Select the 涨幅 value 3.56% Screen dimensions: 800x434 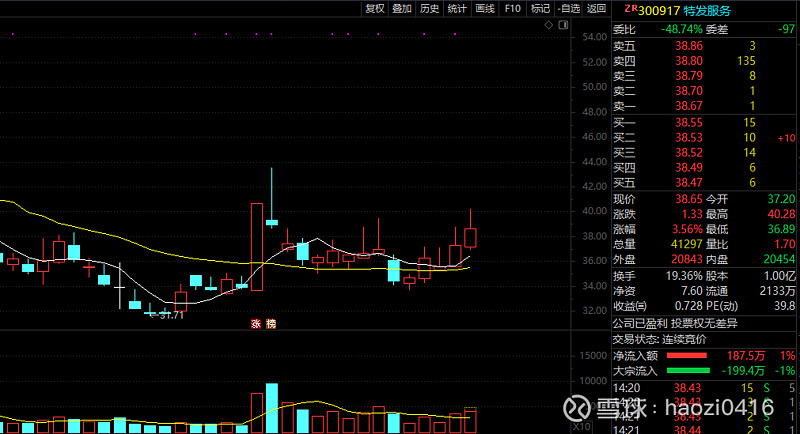click(x=687, y=229)
